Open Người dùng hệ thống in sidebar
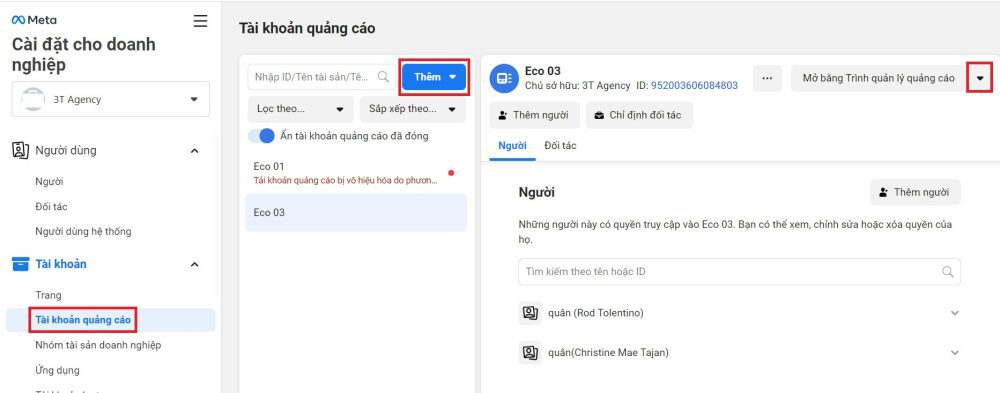Image resolution: width=1000 pixels, height=393 pixels. coord(84,232)
